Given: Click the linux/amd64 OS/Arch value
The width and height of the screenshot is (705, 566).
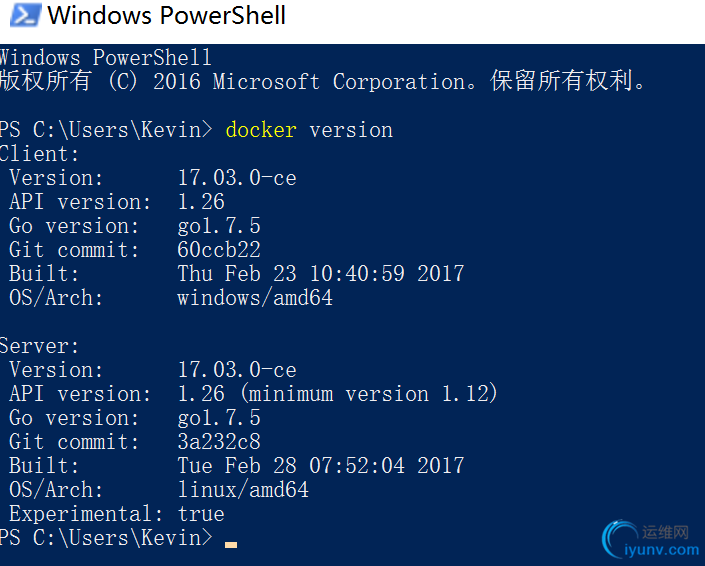Looking at the screenshot, I should 243,490.
